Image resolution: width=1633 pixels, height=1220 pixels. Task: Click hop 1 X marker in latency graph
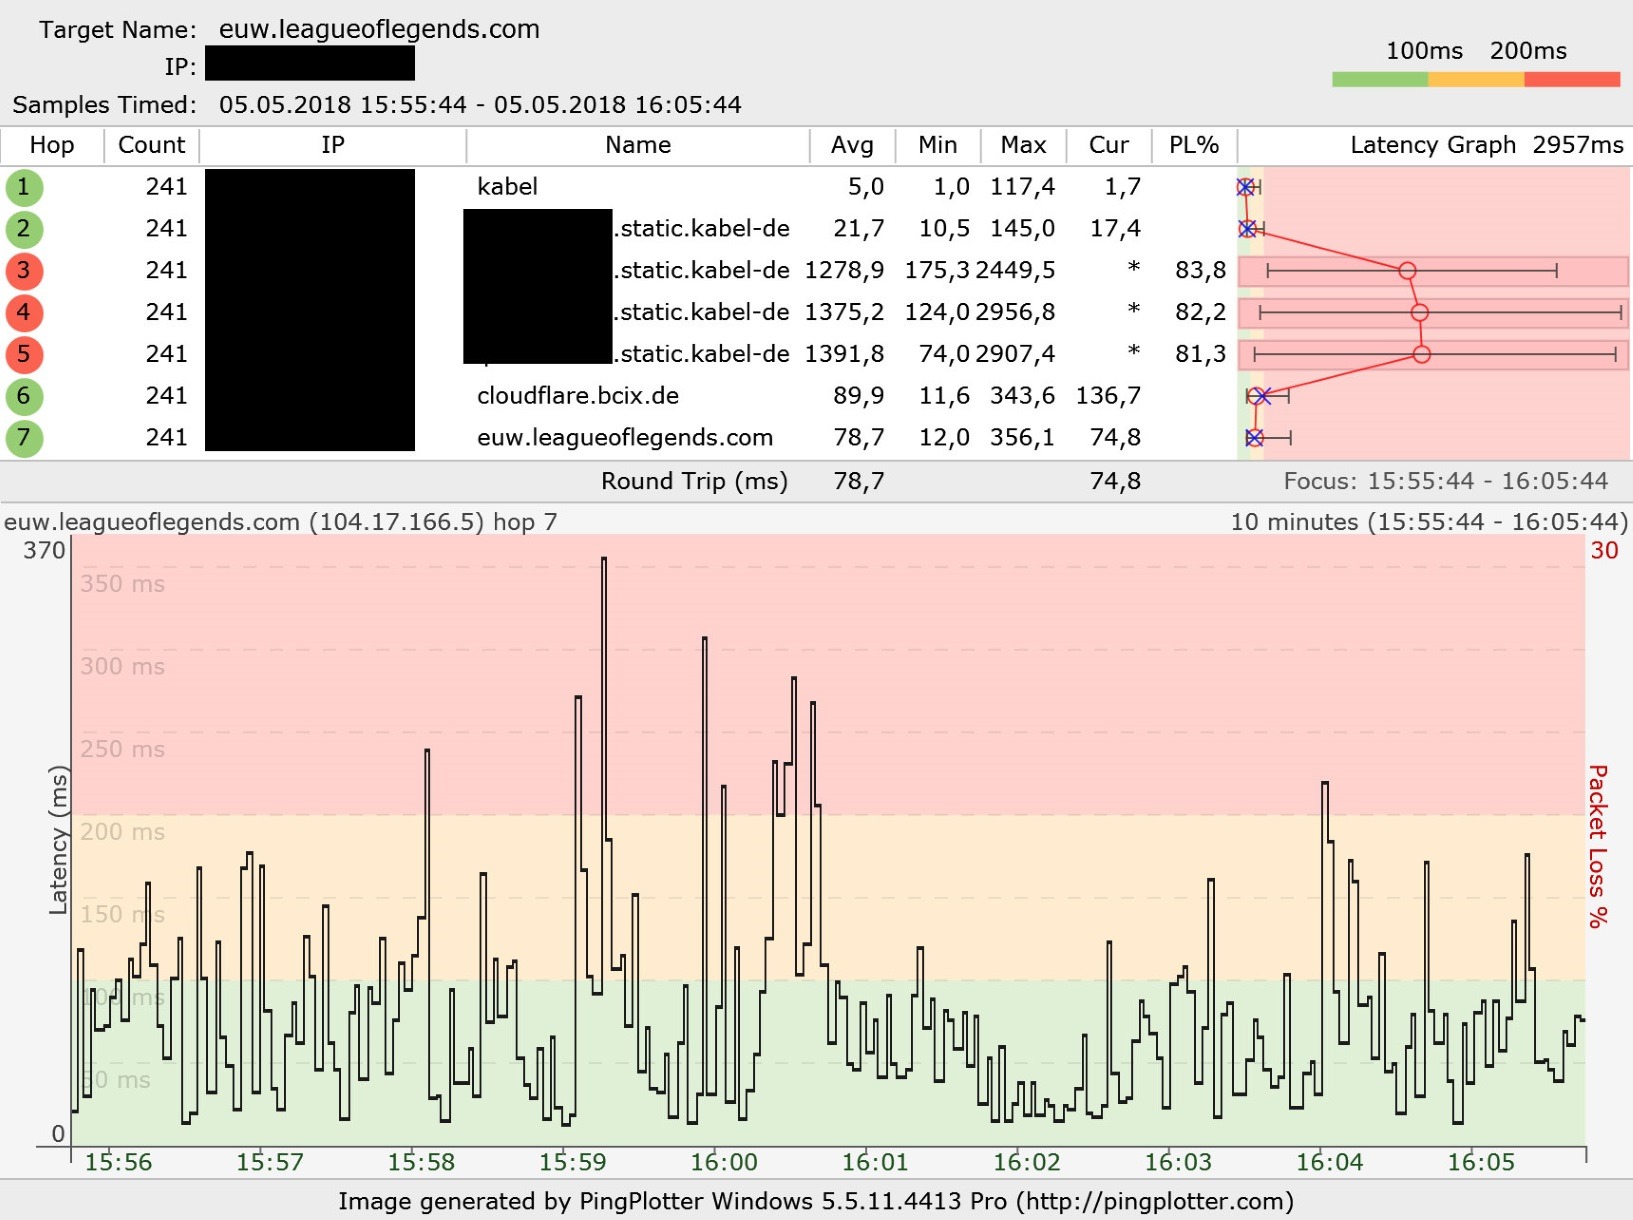pyautogui.click(x=1245, y=187)
